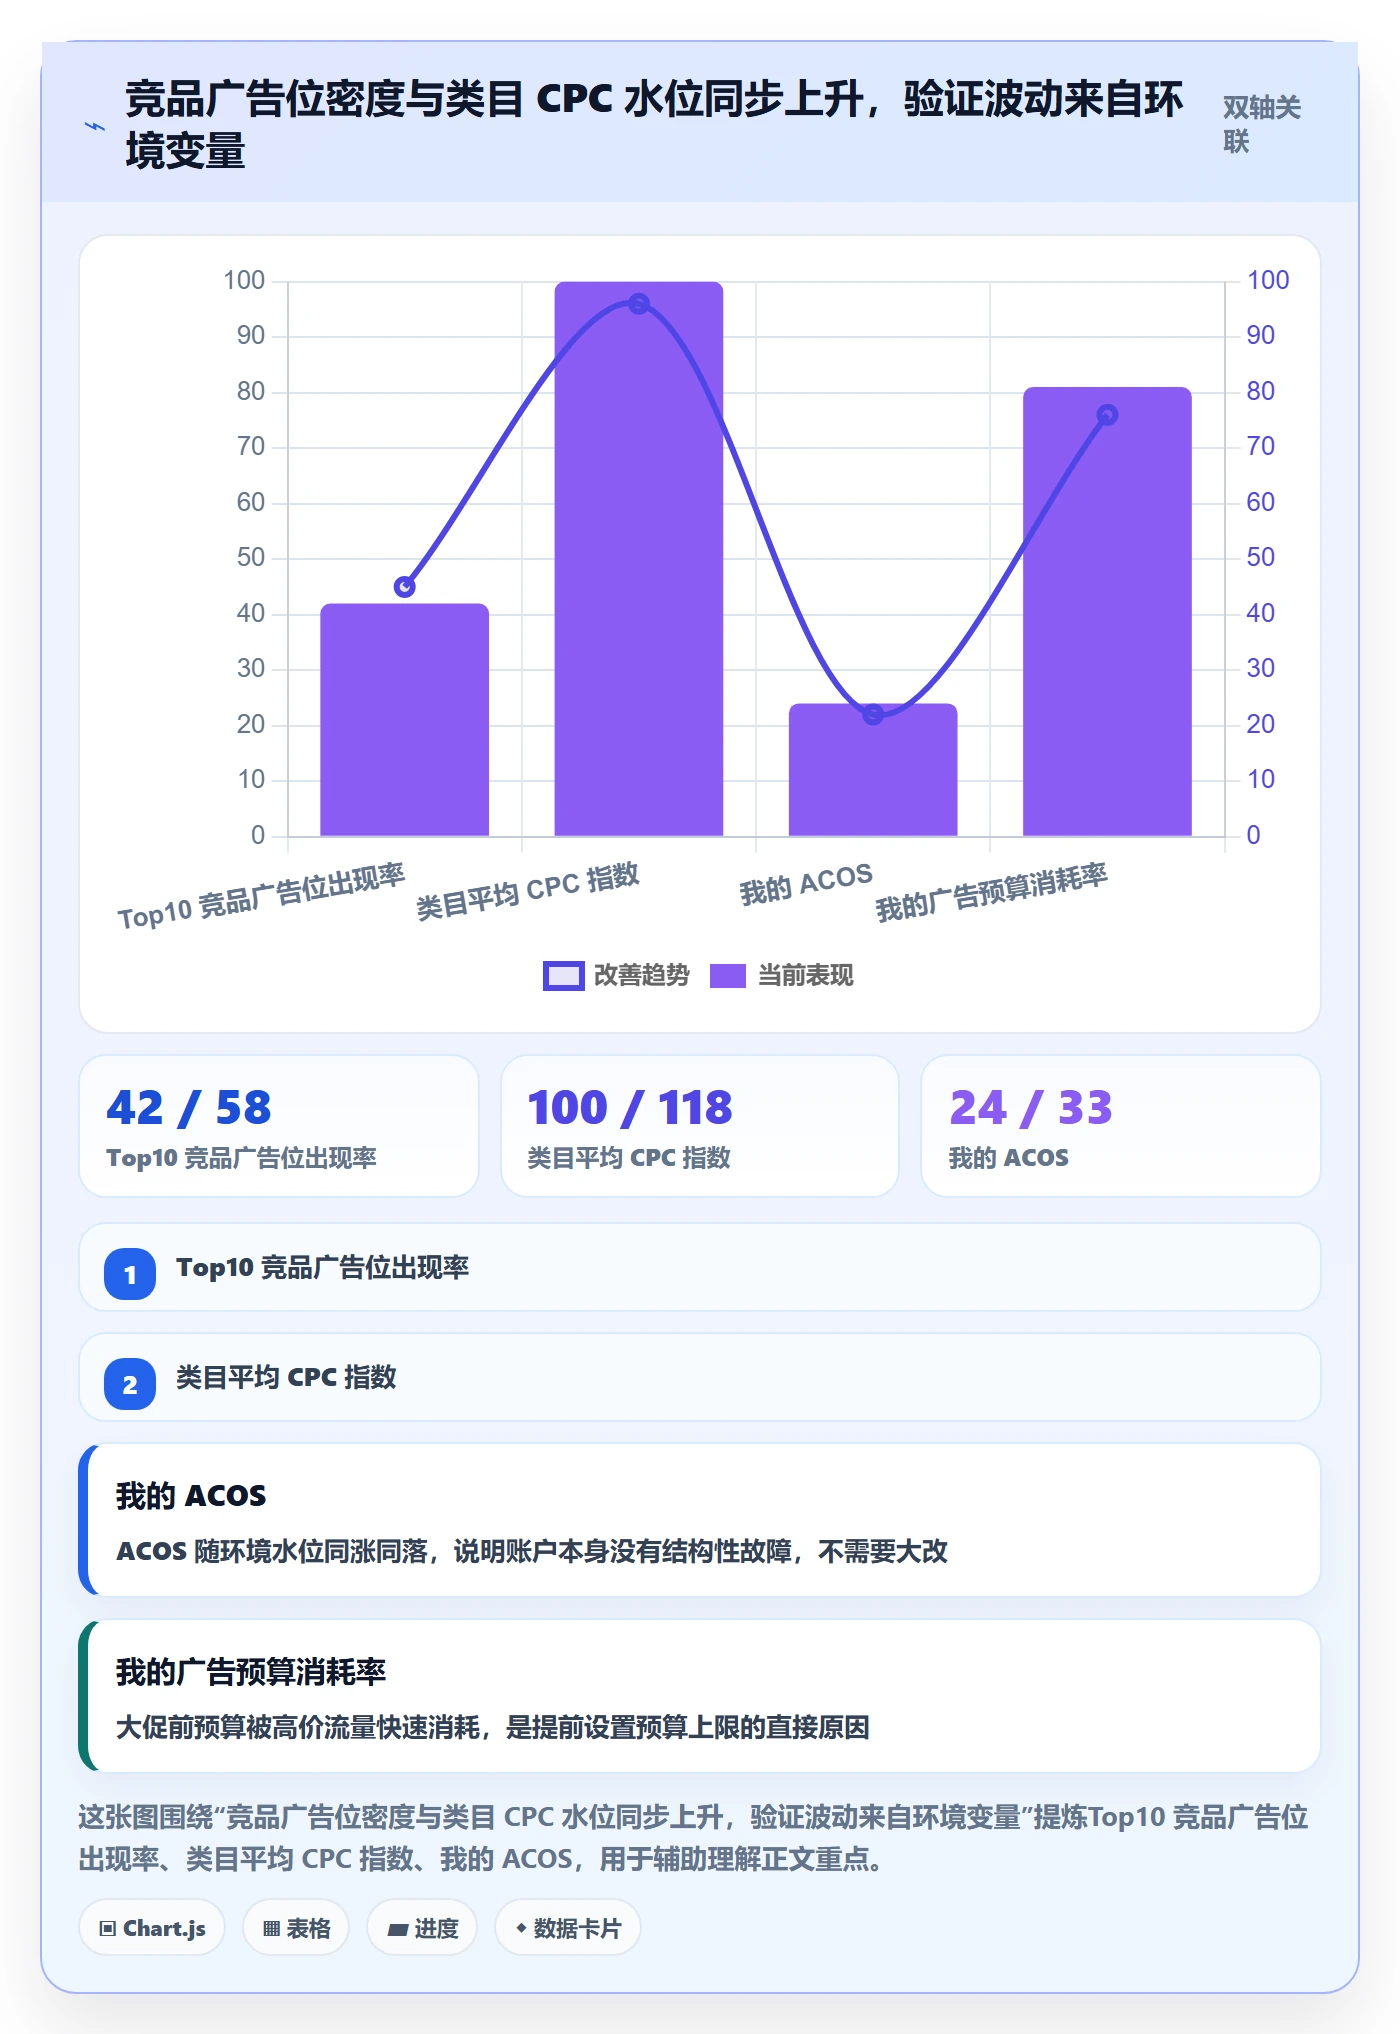
Task: Click the summary paragraph starting with 这张图围绕
Action: click(694, 1838)
